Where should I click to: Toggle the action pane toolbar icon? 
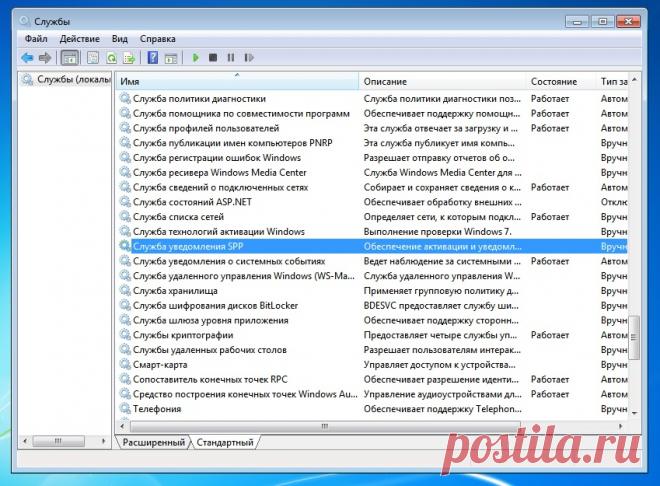171,58
